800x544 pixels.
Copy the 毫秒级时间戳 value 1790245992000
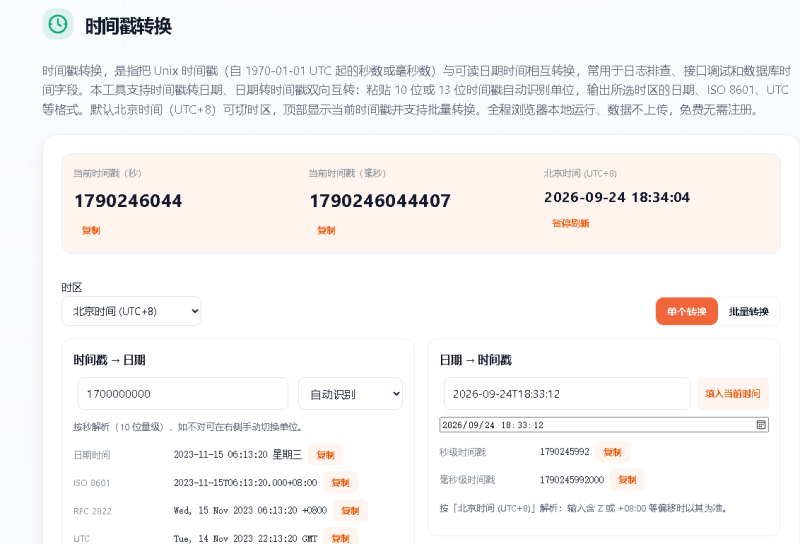click(627, 479)
